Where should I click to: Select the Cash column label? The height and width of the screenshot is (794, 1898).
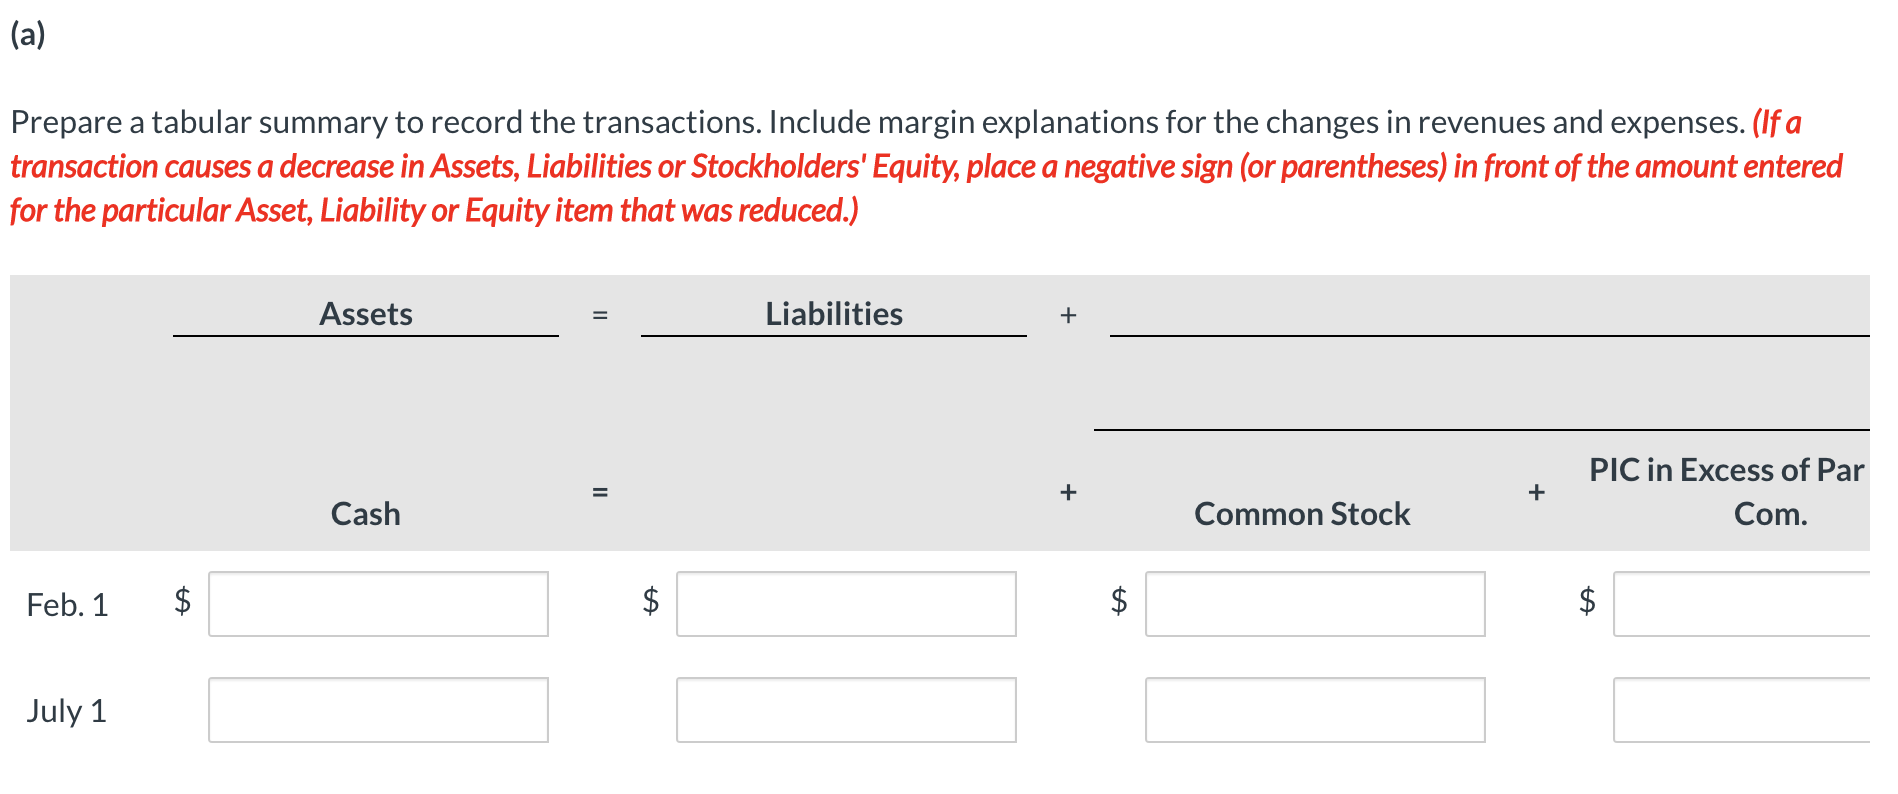[364, 514]
